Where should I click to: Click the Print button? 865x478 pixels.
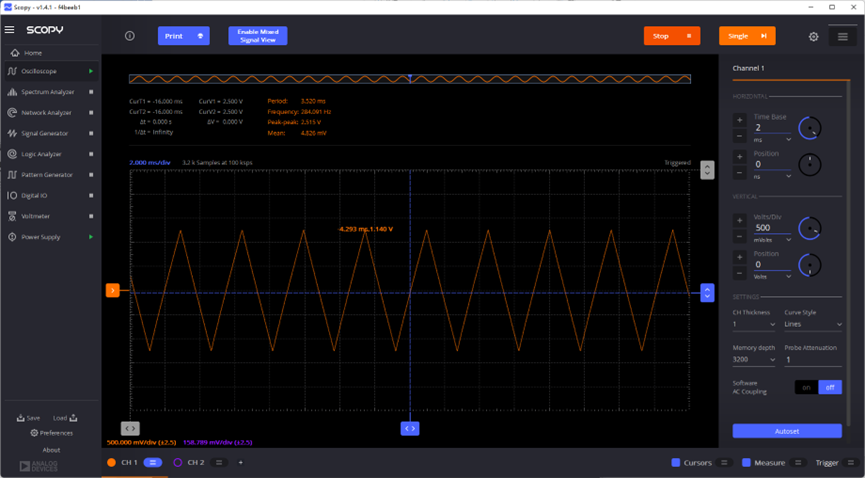[x=184, y=36]
